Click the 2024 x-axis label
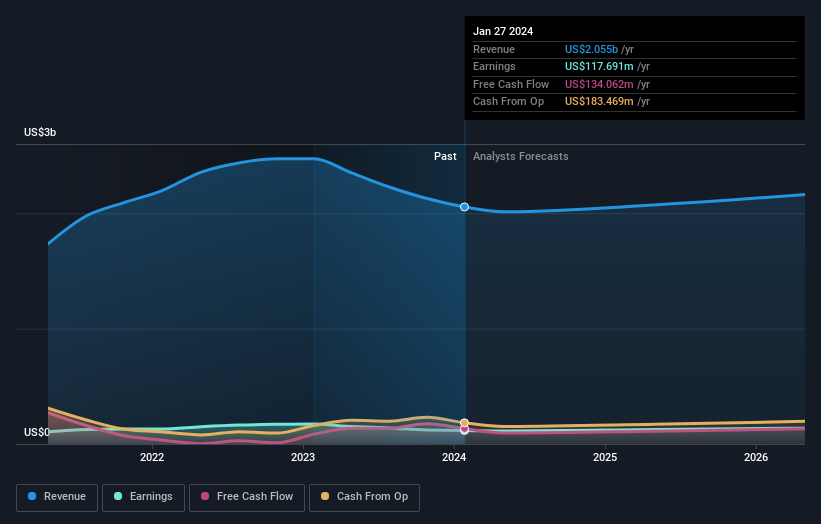The height and width of the screenshot is (524, 821). click(454, 457)
